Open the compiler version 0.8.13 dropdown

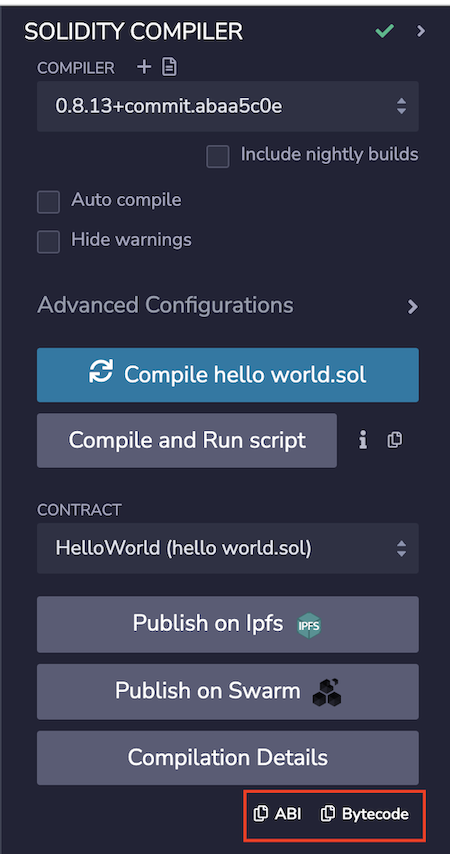tap(228, 106)
